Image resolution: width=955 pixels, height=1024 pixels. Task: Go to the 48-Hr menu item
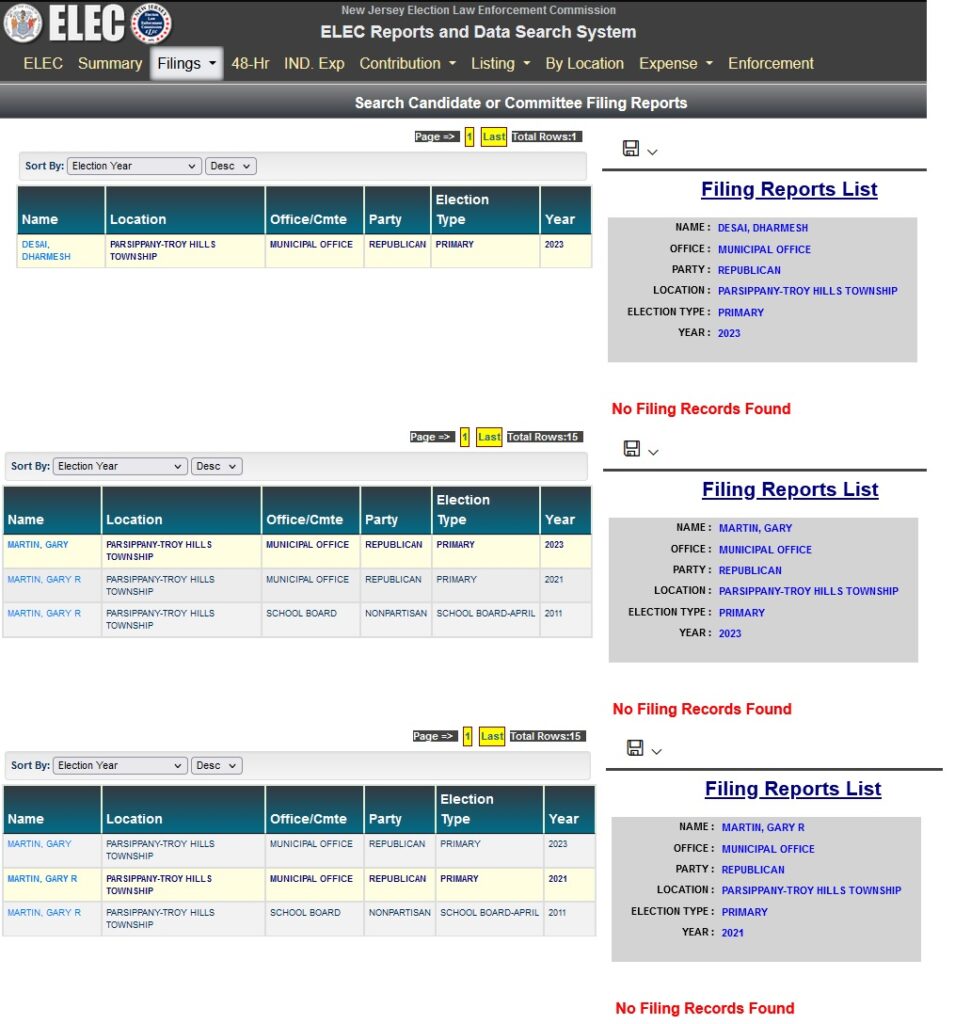250,63
